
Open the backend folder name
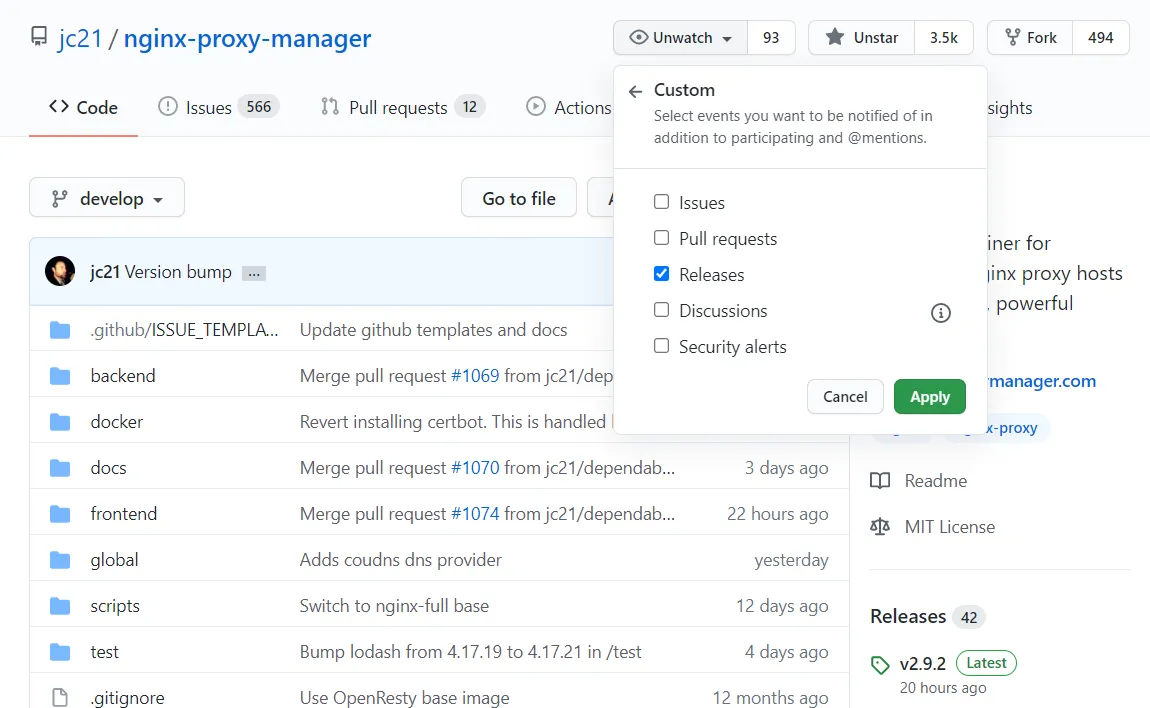(x=123, y=376)
